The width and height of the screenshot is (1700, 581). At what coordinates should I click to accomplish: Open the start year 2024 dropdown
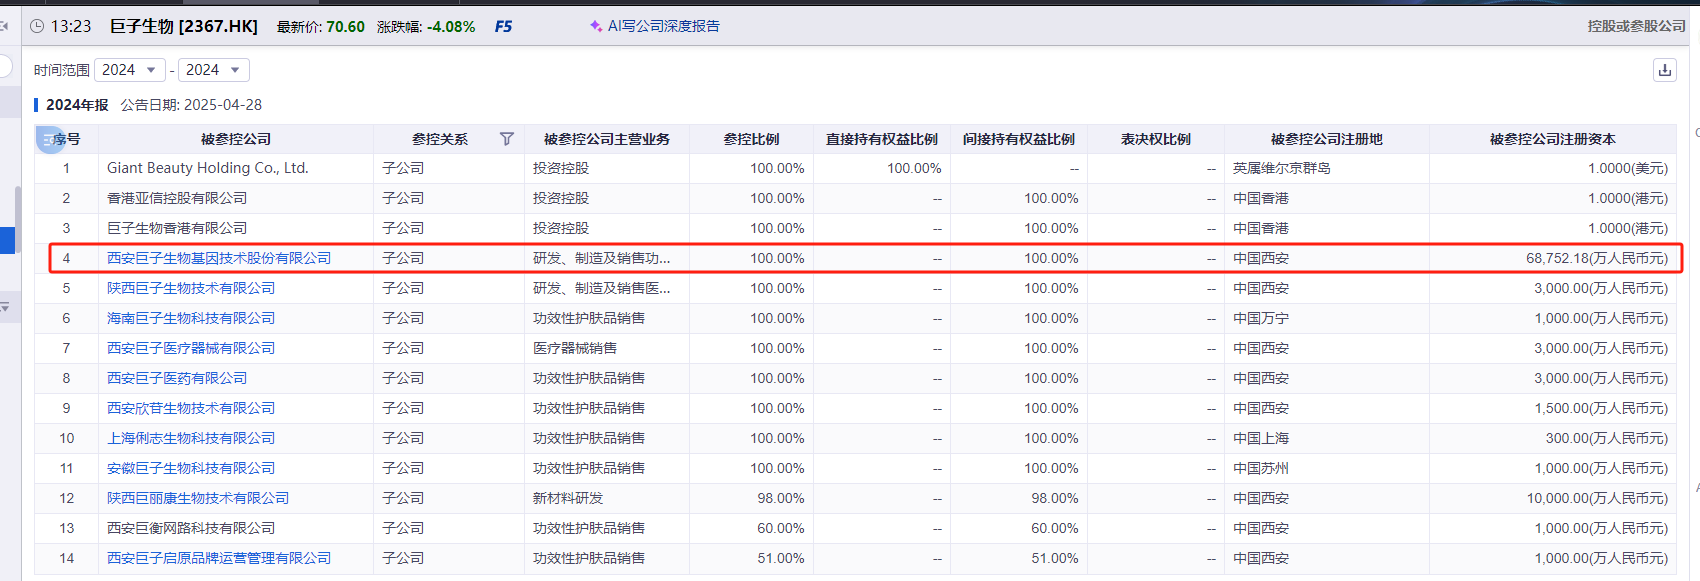(x=130, y=70)
